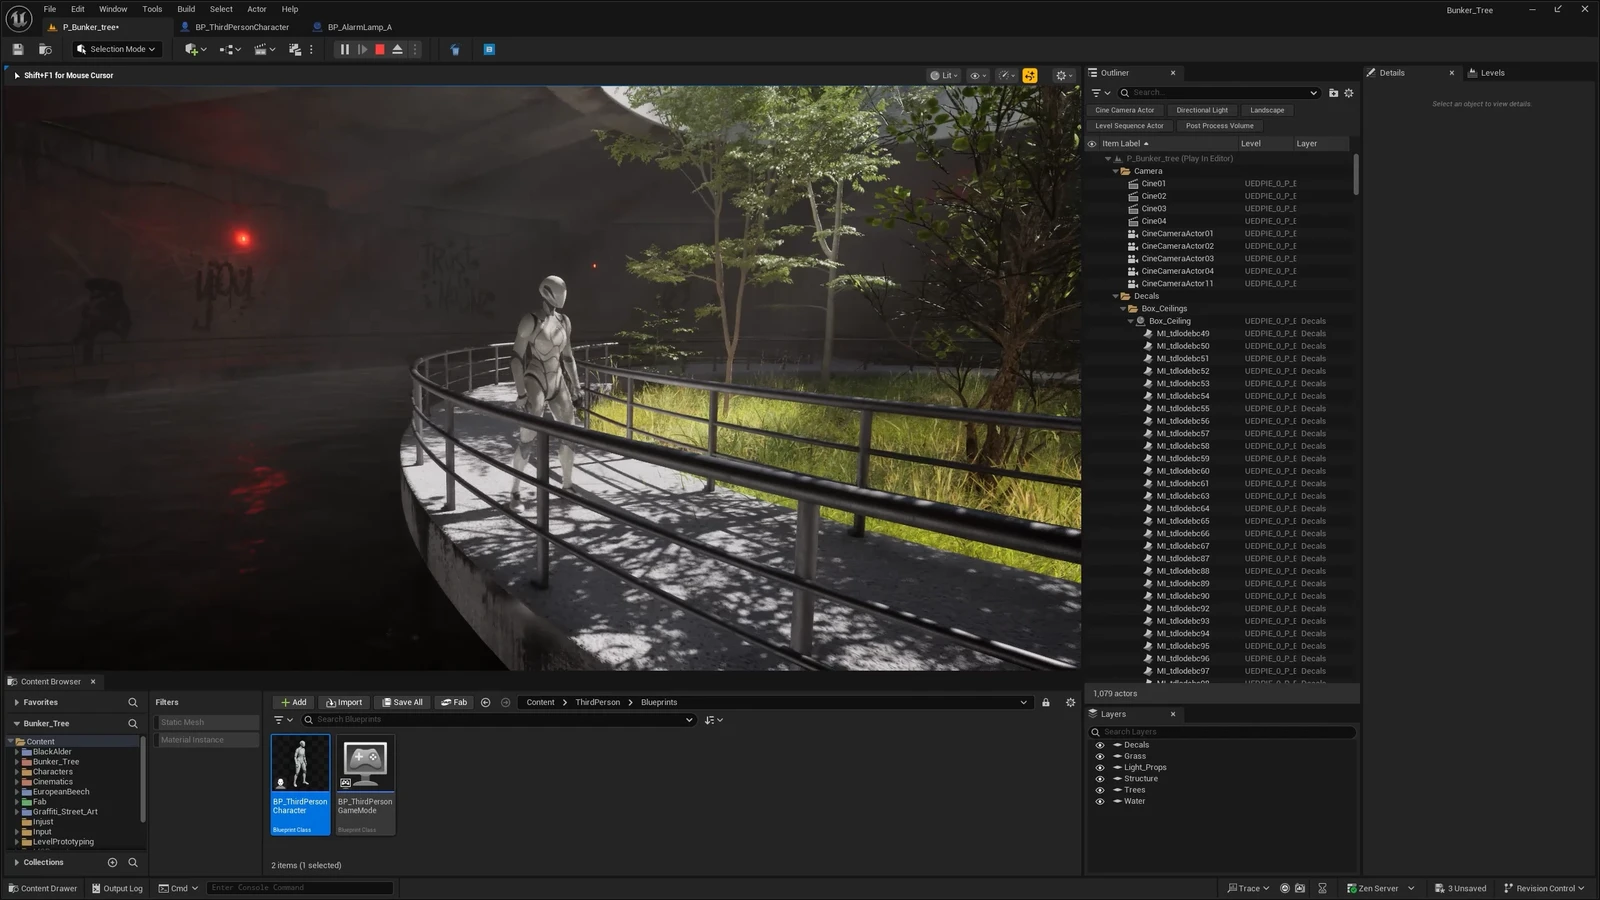This screenshot has width=1600, height=900.
Task: Go back in Content Browser history
Action: [485, 702]
